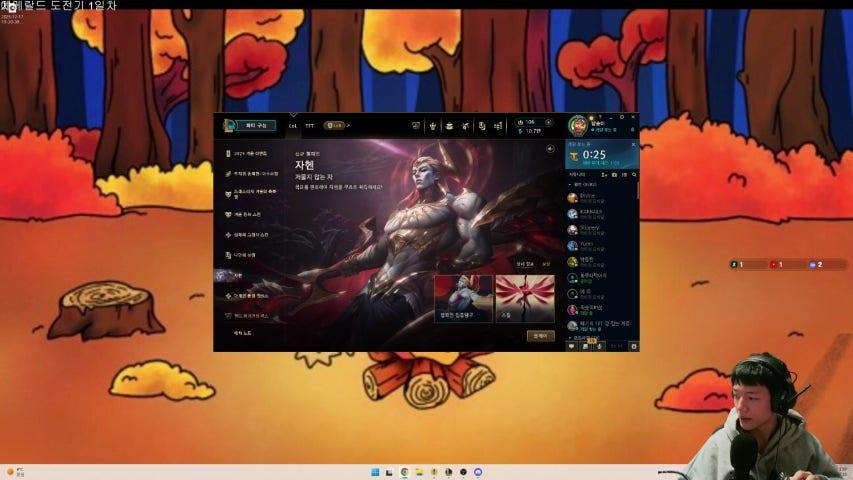Expand the arrow beside the event pill

coord(348,126)
